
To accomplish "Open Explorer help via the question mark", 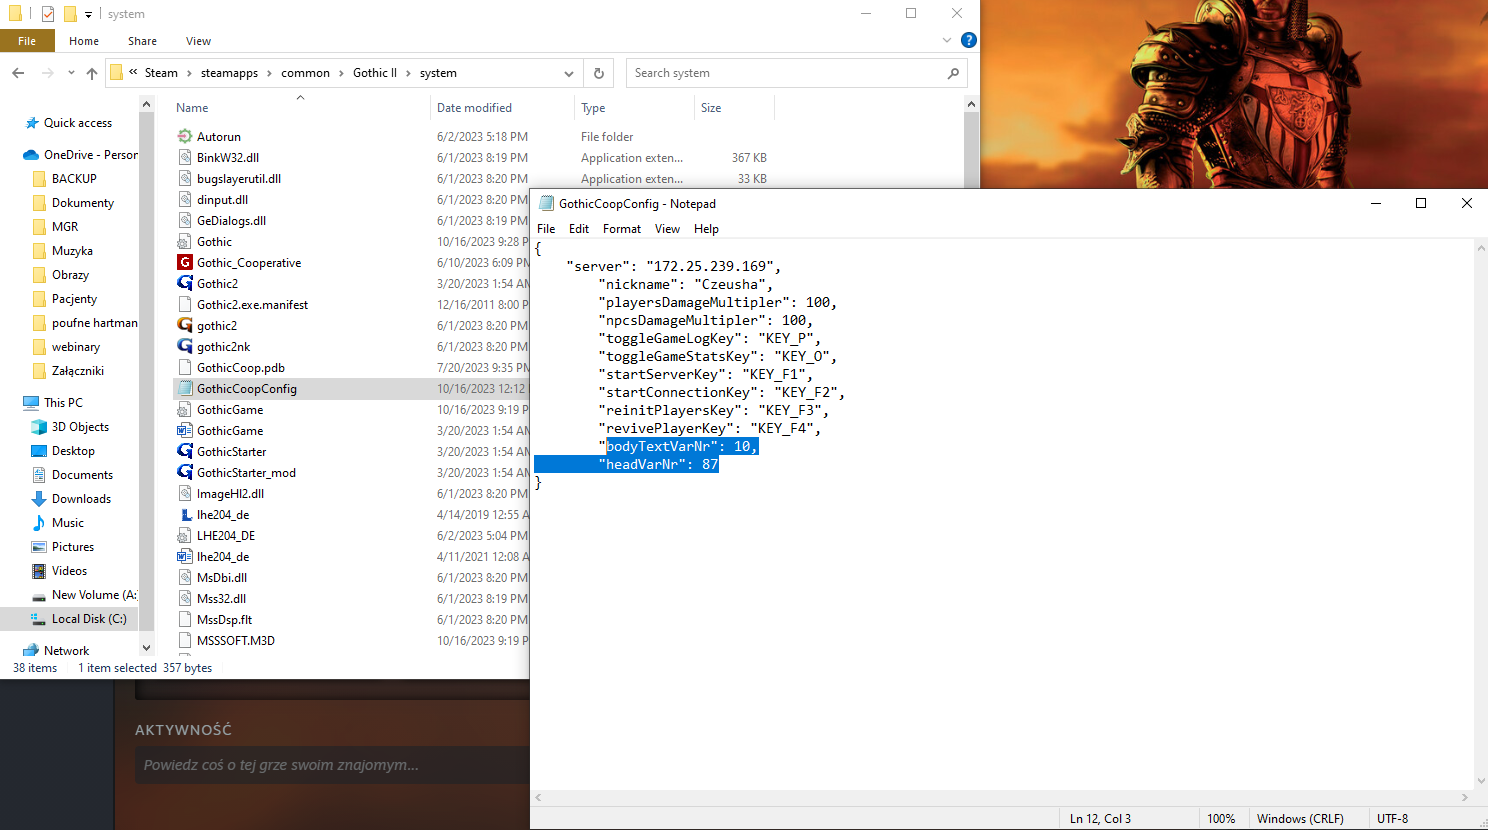I will click(x=968, y=40).
